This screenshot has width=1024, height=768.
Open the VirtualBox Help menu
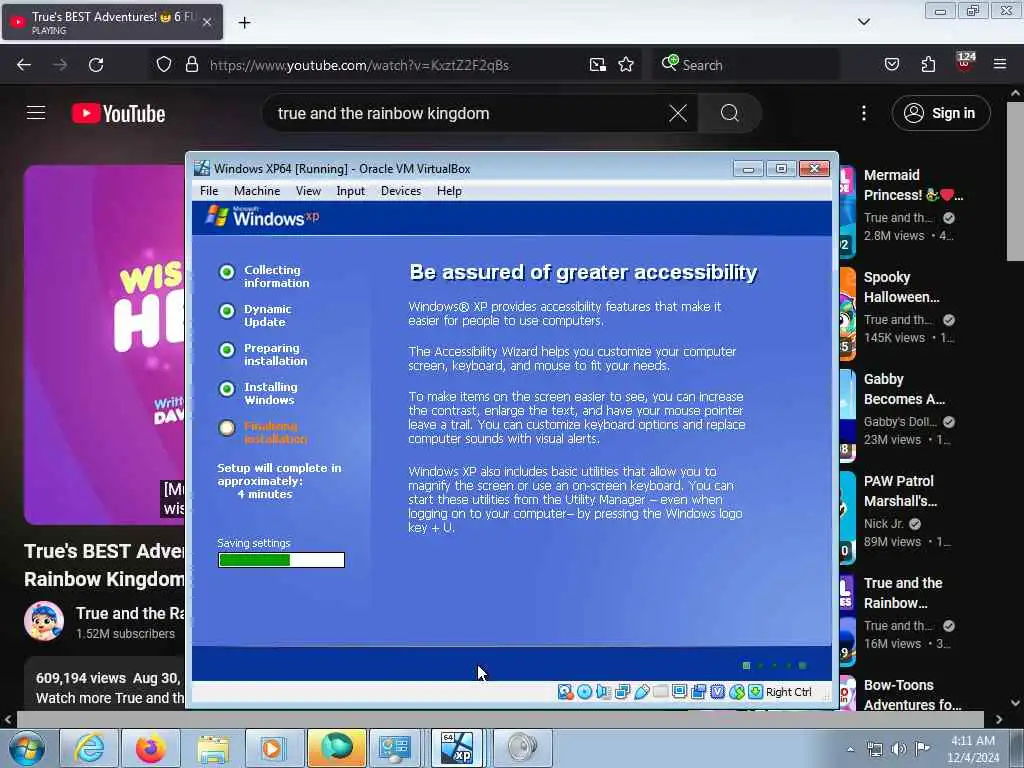click(449, 191)
